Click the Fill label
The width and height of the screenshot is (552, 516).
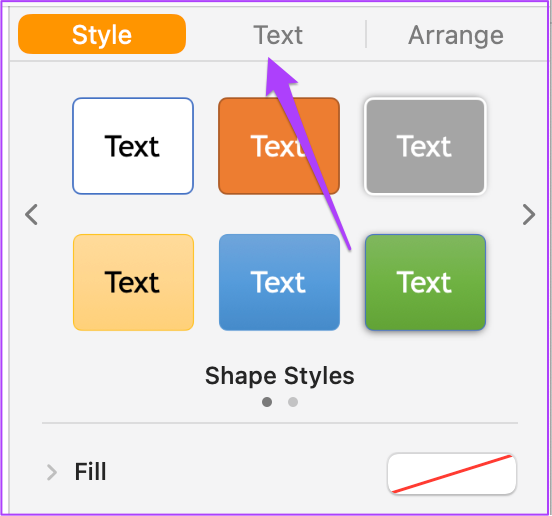90,472
